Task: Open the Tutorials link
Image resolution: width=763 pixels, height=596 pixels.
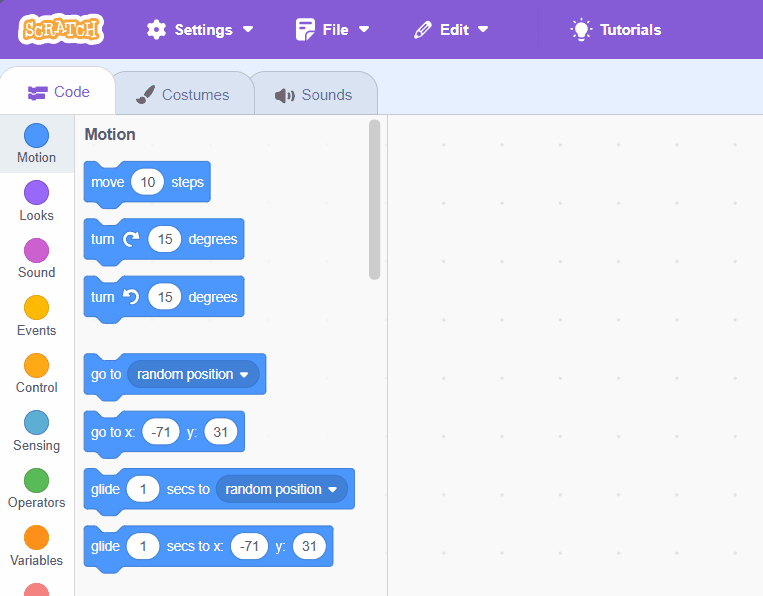Action: 616,29
